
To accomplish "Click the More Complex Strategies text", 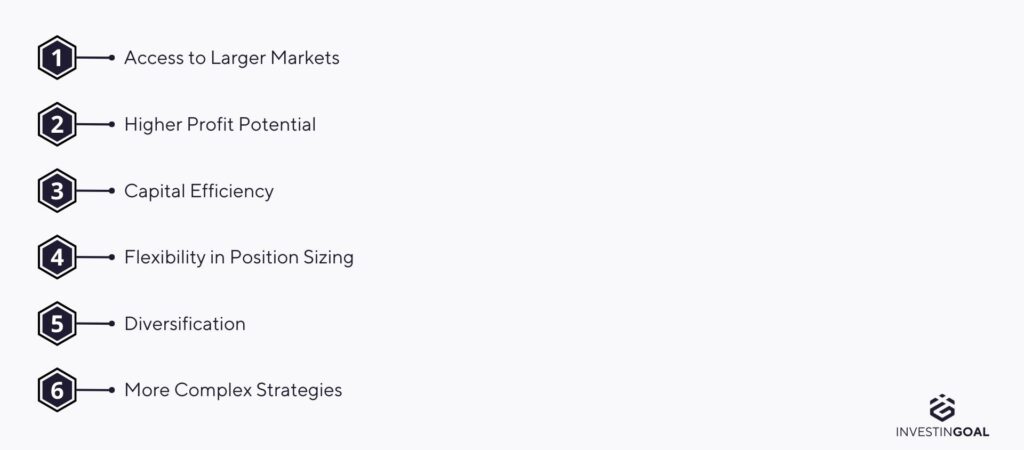I will (233, 391).
